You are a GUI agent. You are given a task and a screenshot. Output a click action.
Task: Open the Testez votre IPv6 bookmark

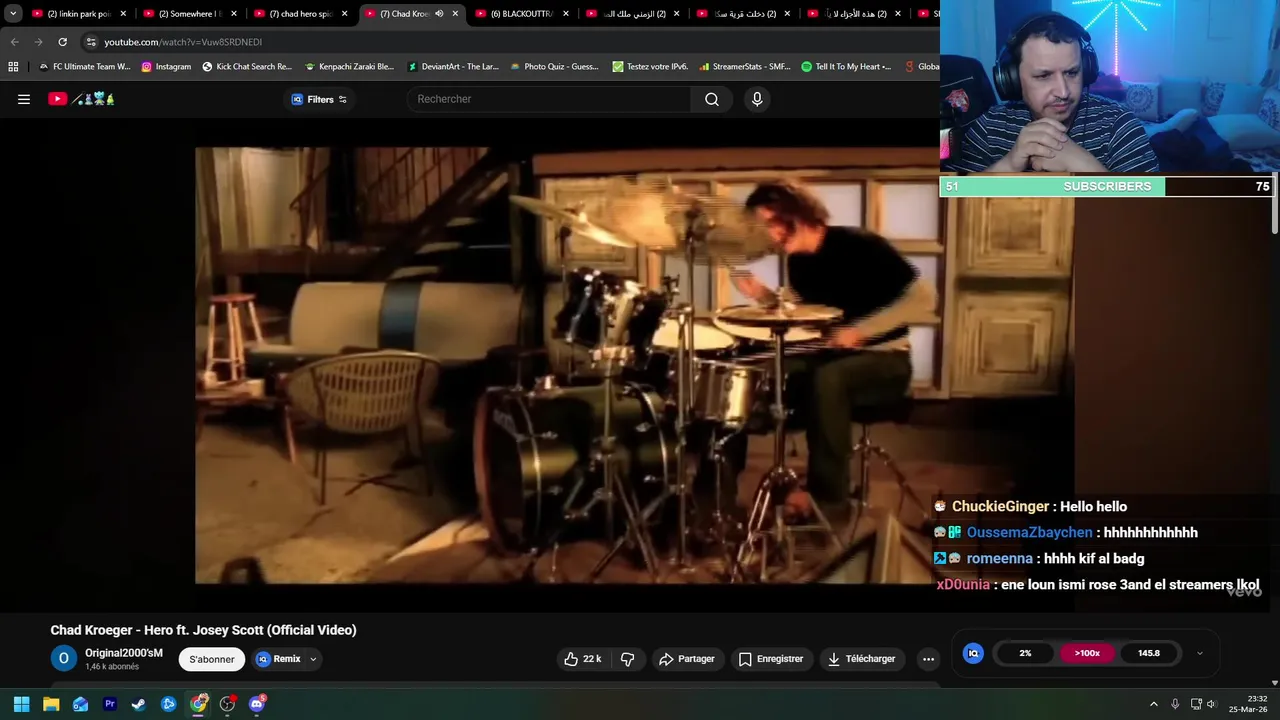[x=650, y=67]
